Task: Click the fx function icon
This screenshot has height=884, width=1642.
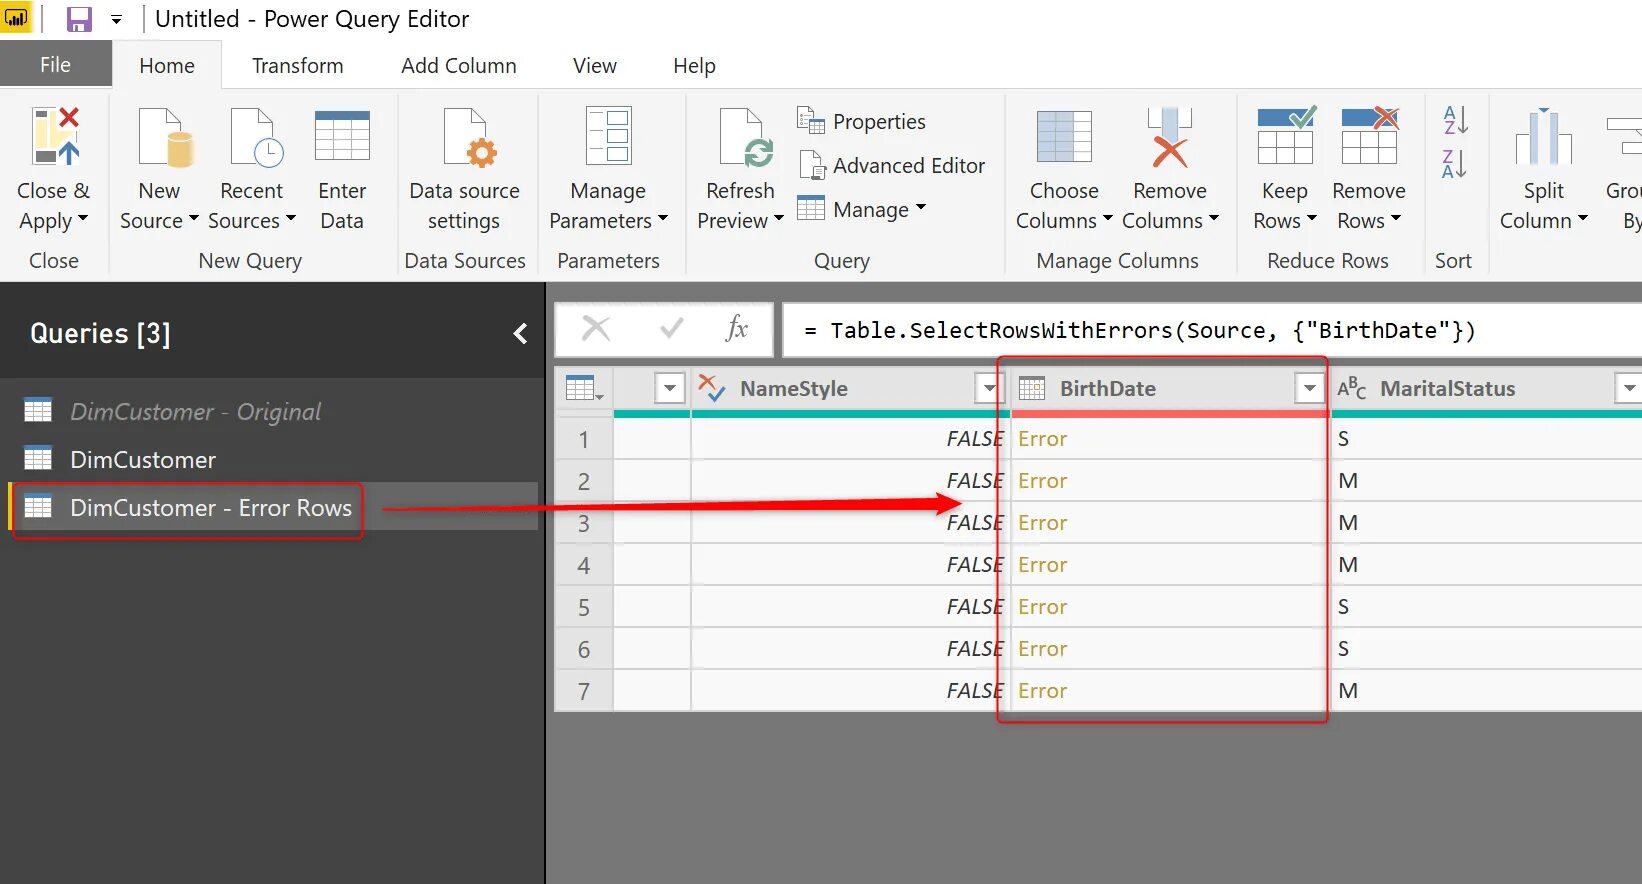Action: coord(737,328)
